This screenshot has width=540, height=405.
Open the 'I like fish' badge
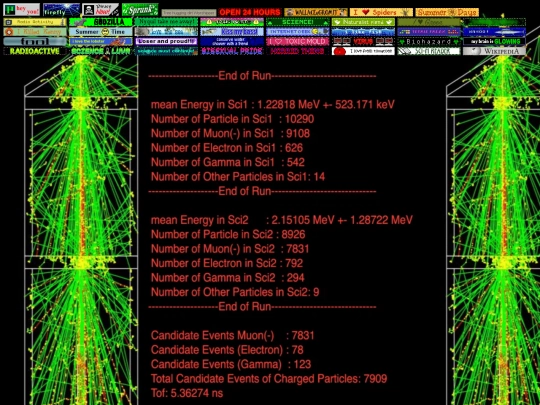363,32
